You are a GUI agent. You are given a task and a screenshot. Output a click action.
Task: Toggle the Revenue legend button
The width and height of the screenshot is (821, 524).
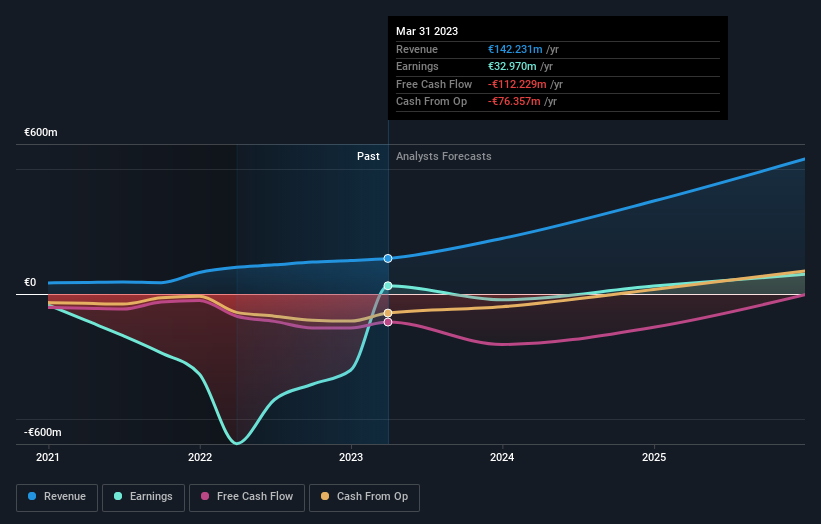pos(57,497)
